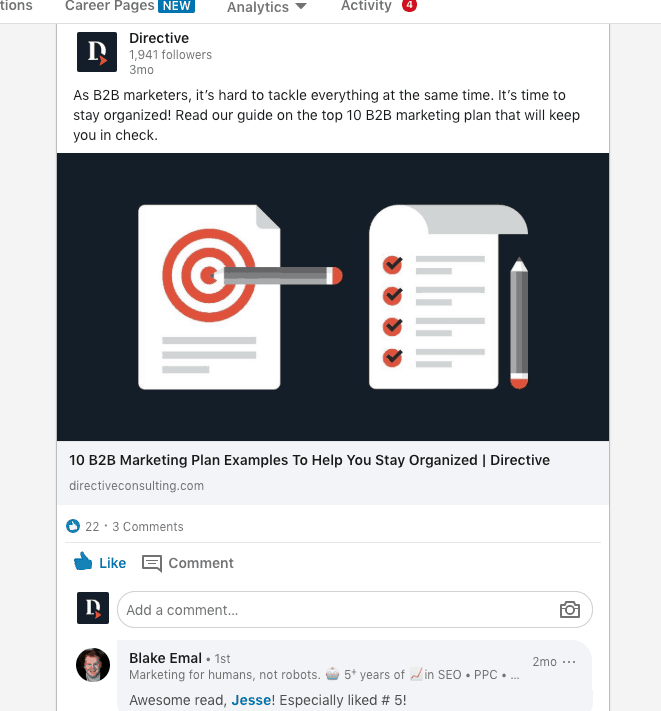Attach a photo with the camera icon
This screenshot has width=661, height=711.
[x=570, y=610]
